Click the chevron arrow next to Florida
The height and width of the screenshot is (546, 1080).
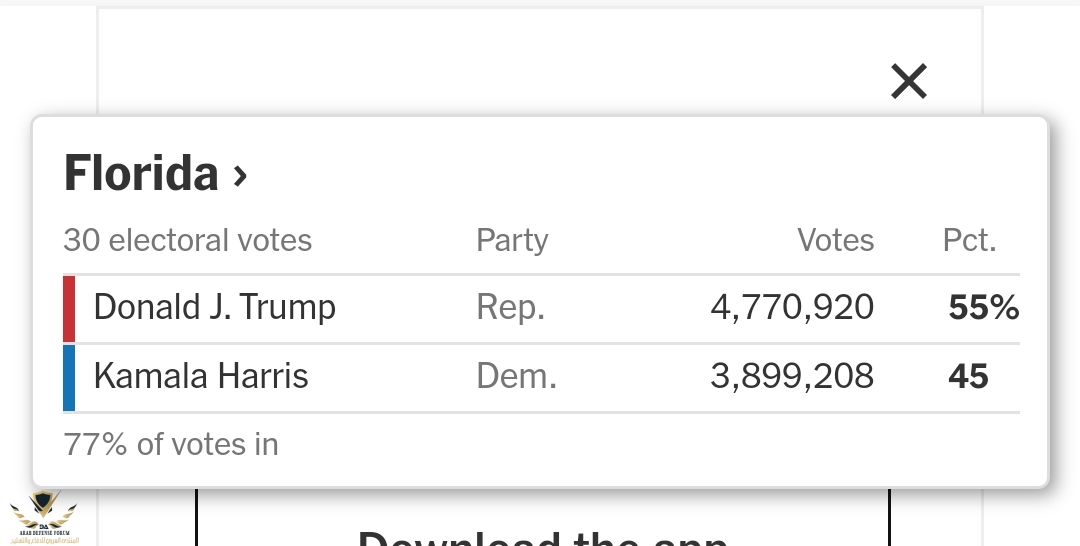point(240,176)
